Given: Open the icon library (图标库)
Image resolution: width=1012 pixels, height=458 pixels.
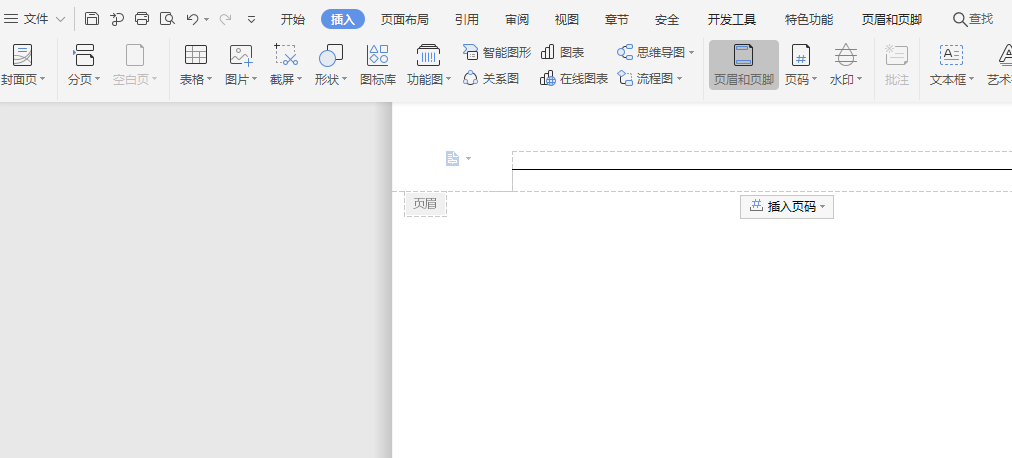Looking at the screenshot, I should tap(378, 65).
